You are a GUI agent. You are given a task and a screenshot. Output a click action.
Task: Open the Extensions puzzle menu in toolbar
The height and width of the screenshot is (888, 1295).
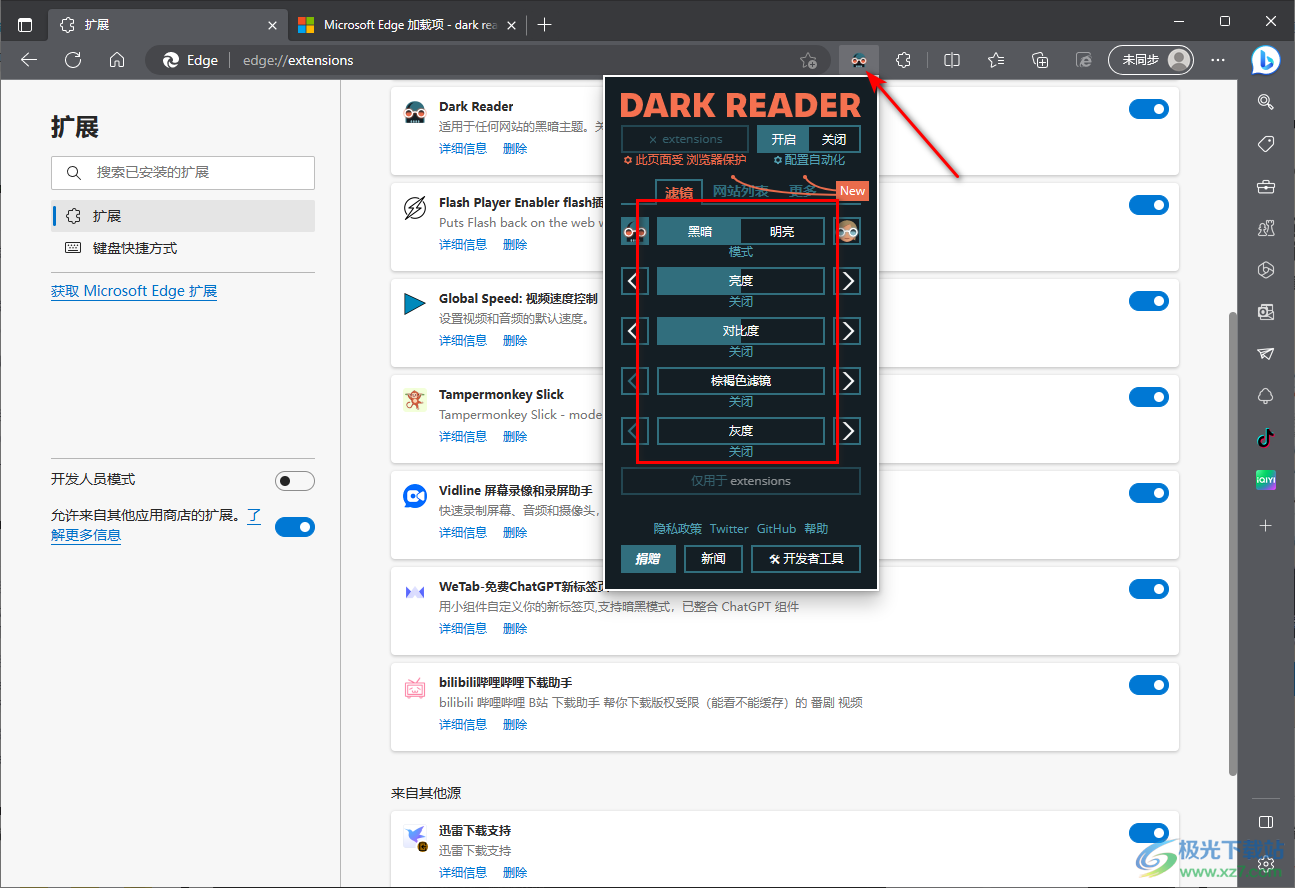click(903, 60)
